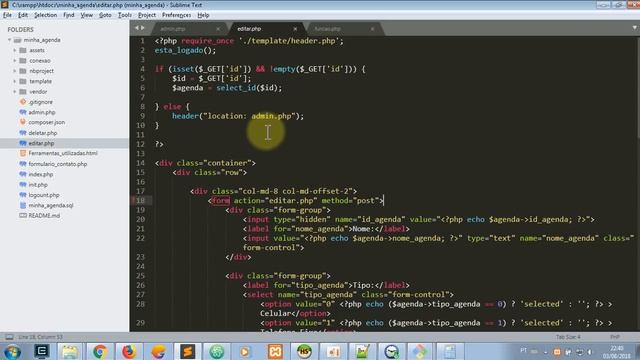Screen dimensions: 640x360
Task: Open the Preferences menu
Action: click(x=176, y=15)
